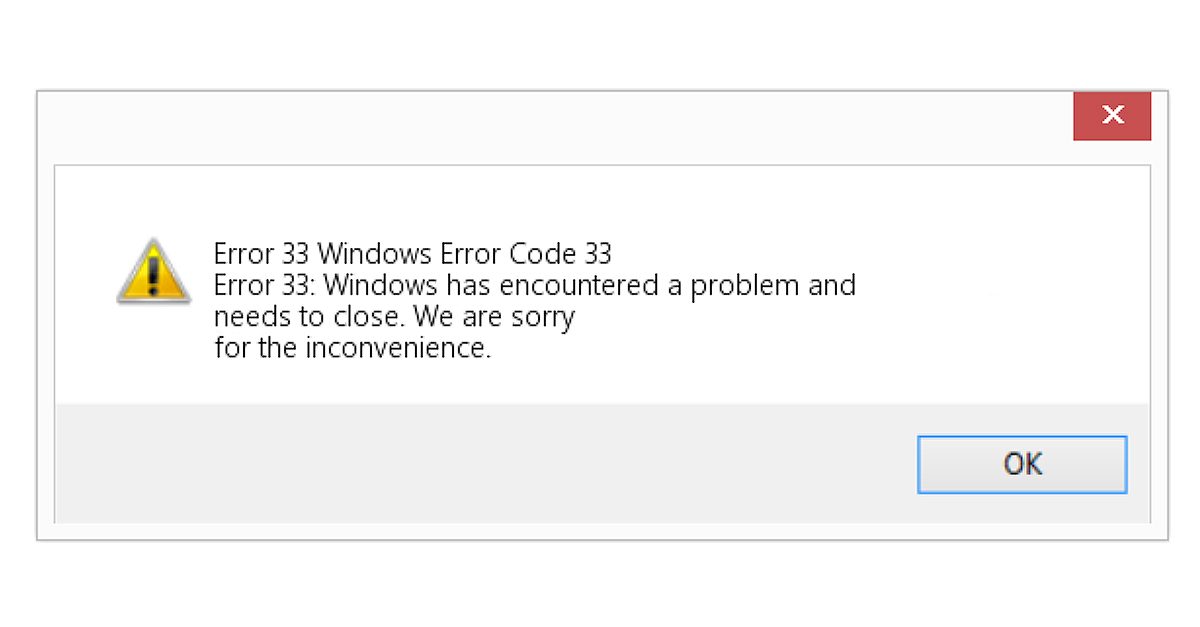Image resolution: width=1200 pixels, height=627 pixels.
Task: Click the word 'Error' starting the heading line
Action: click(x=243, y=253)
